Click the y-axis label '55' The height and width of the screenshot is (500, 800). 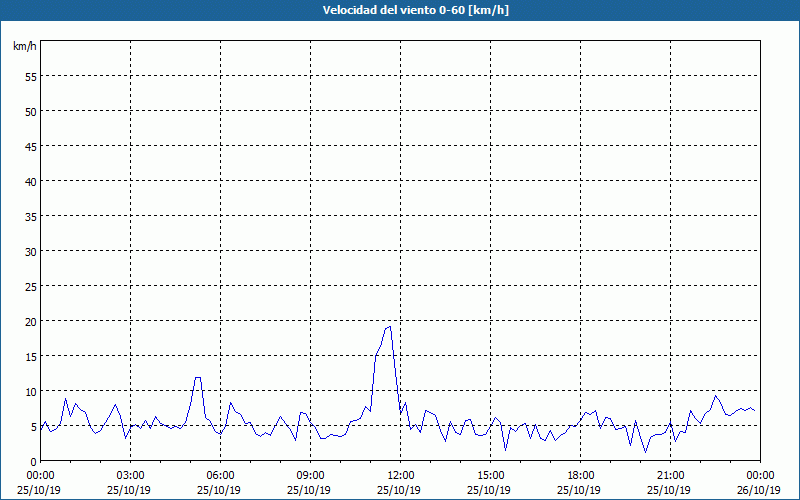point(31,76)
